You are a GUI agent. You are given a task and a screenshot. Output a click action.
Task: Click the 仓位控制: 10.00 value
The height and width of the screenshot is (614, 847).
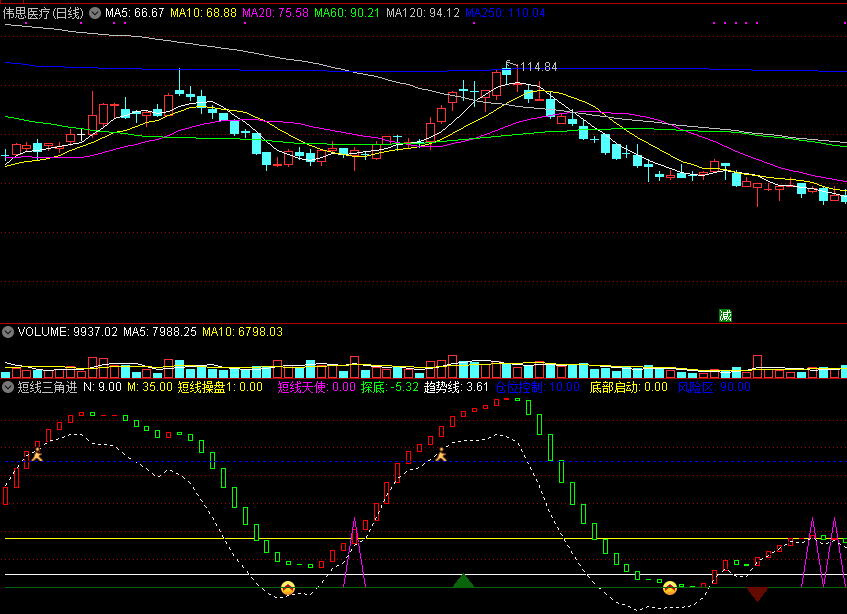(537, 387)
